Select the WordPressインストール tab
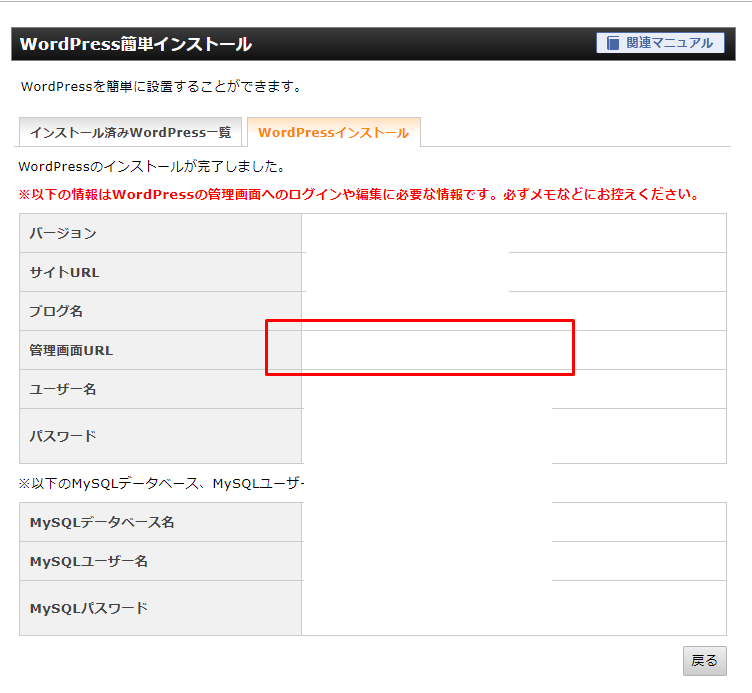 tap(334, 132)
